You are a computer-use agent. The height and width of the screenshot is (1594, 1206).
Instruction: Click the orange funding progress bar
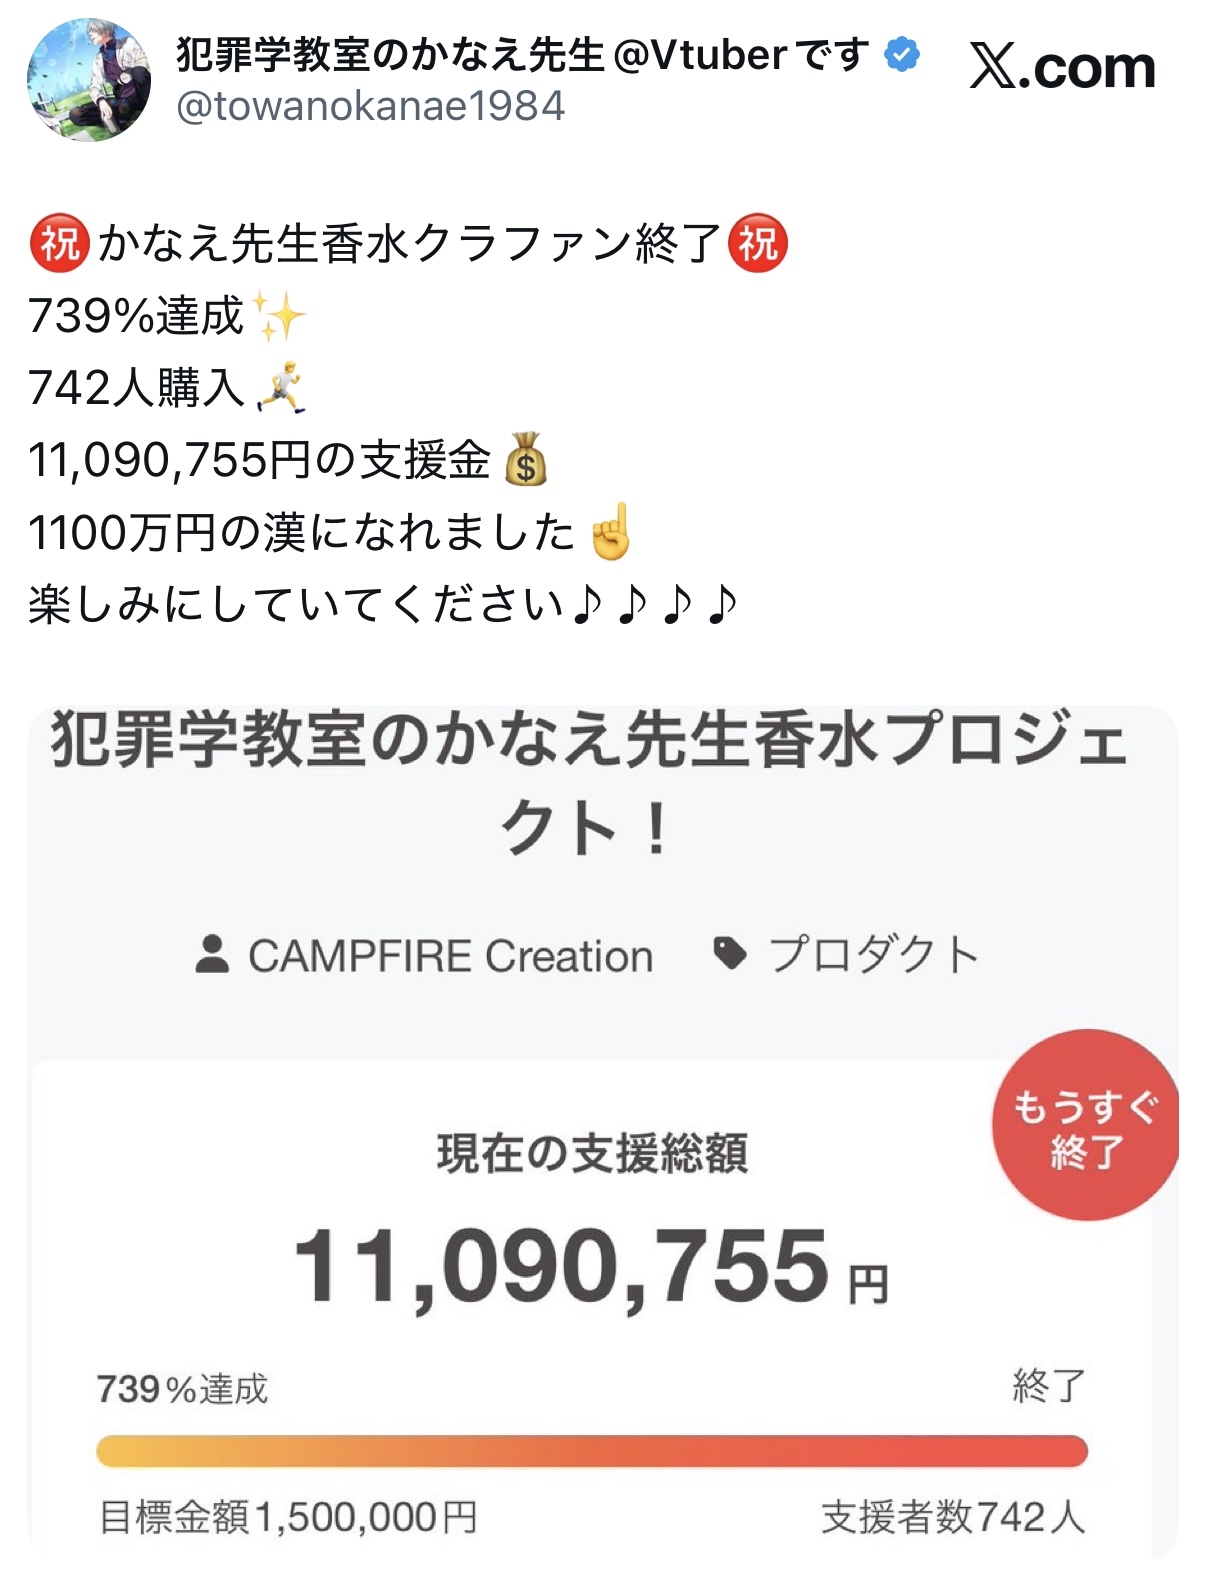[591, 1451]
